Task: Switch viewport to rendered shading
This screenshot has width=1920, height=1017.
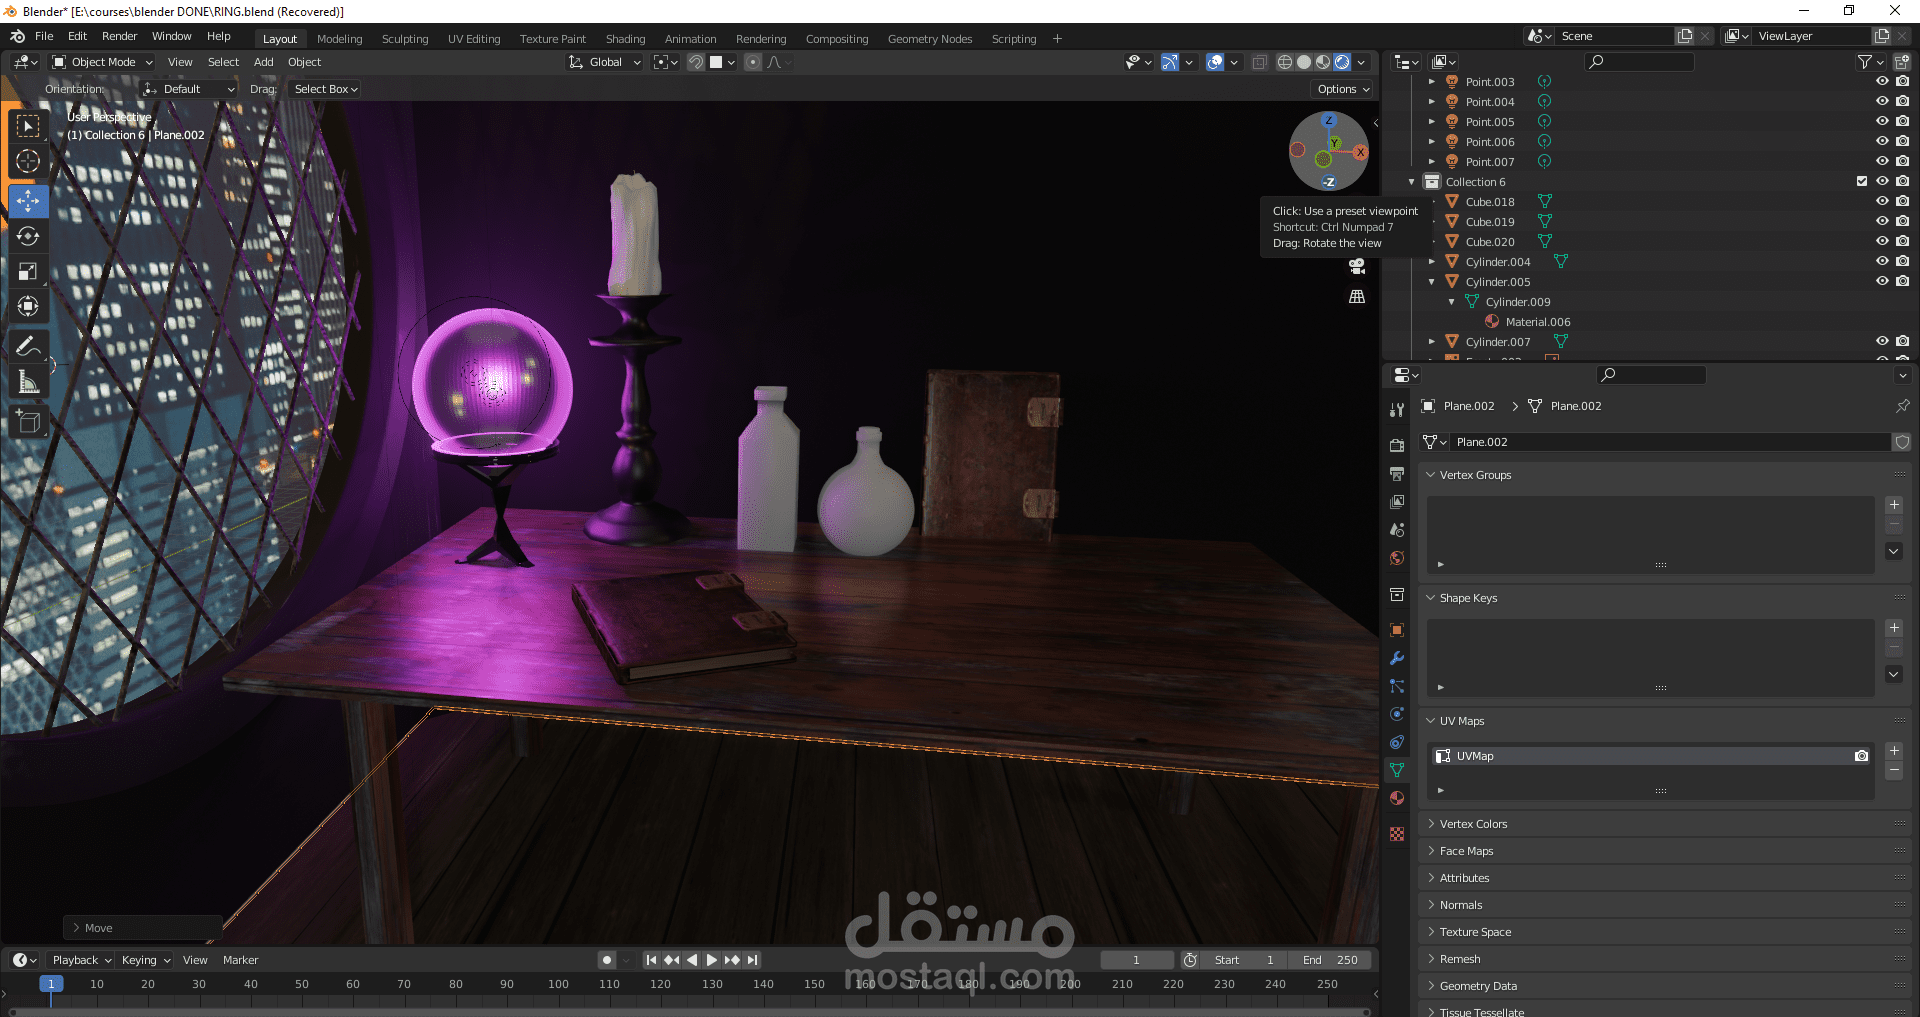Action: coord(1342,62)
